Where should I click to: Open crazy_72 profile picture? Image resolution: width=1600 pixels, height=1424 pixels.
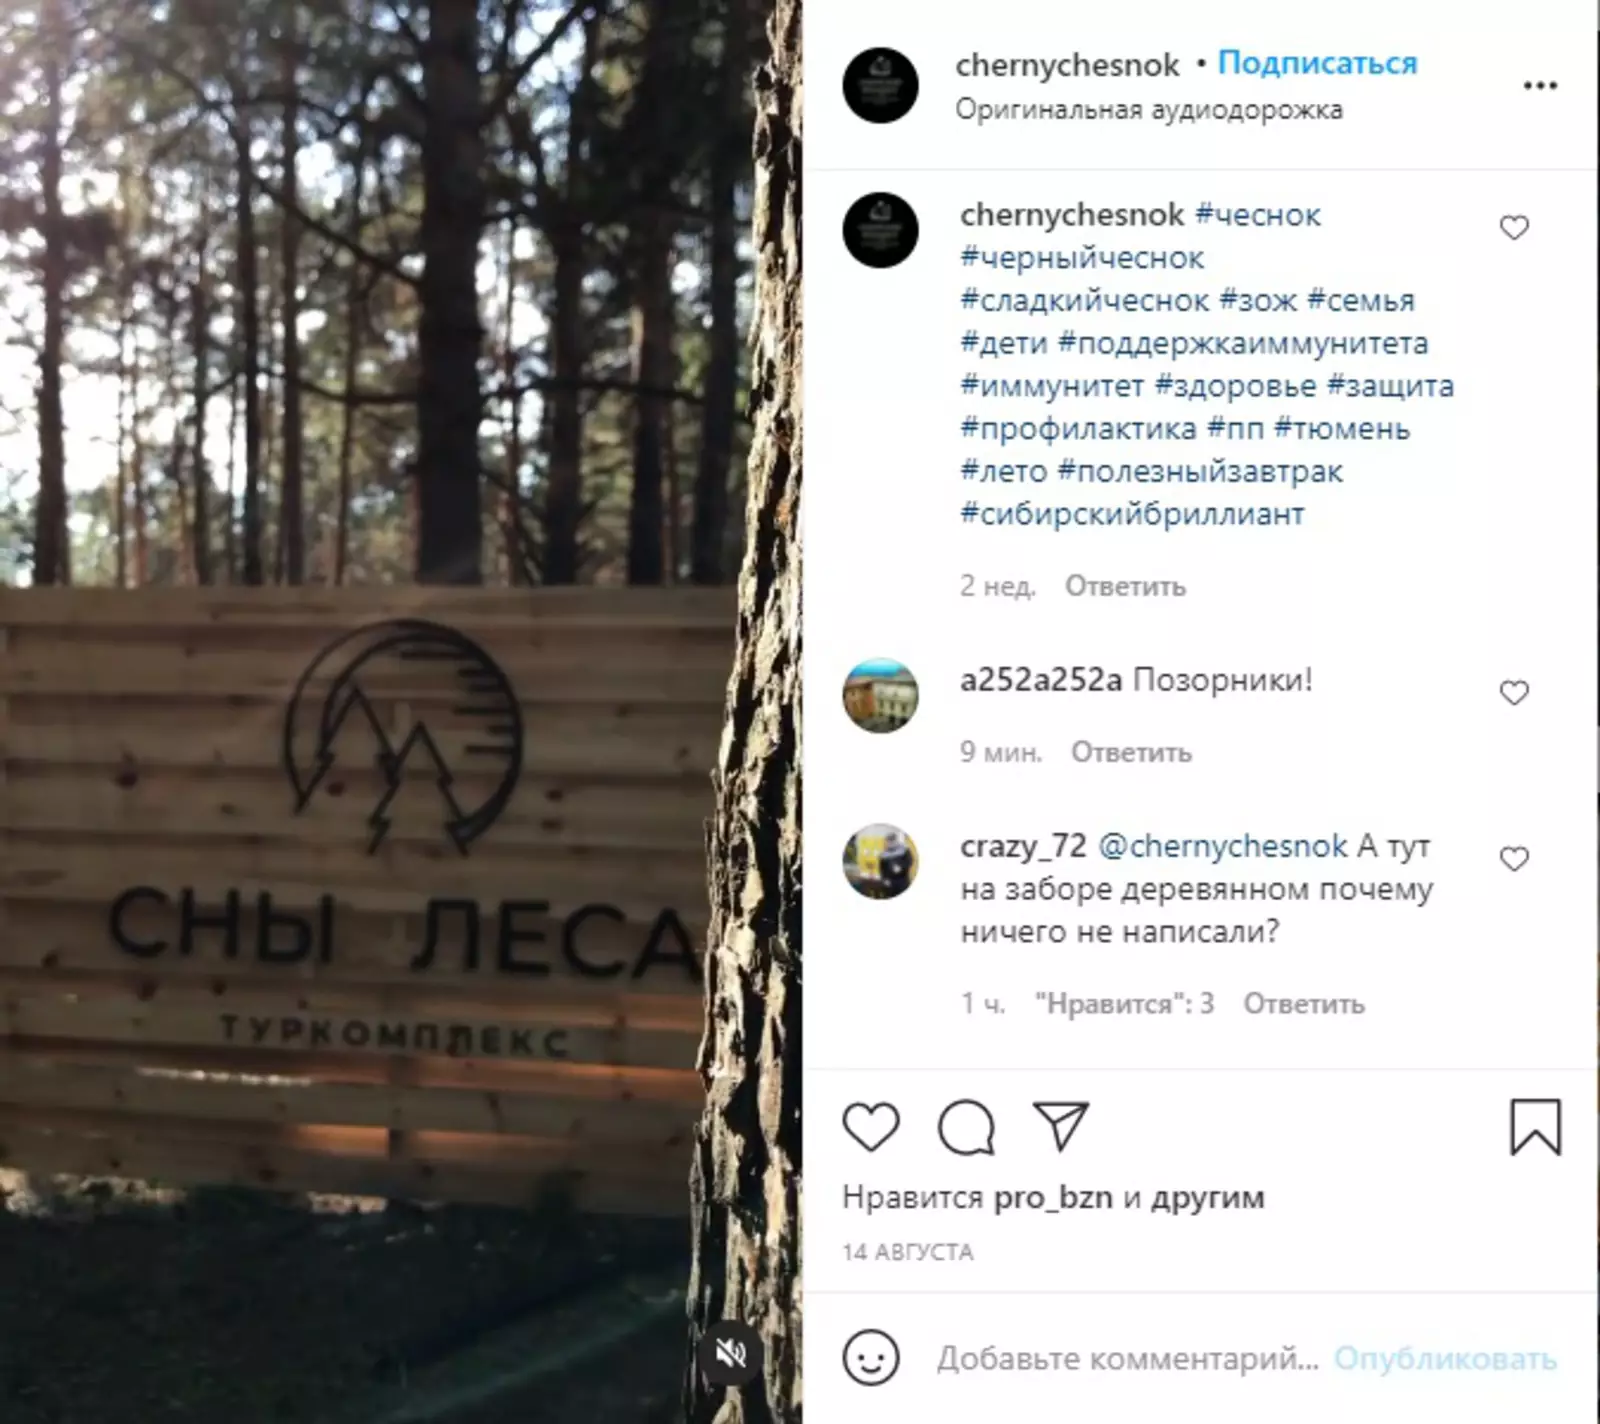click(x=880, y=861)
